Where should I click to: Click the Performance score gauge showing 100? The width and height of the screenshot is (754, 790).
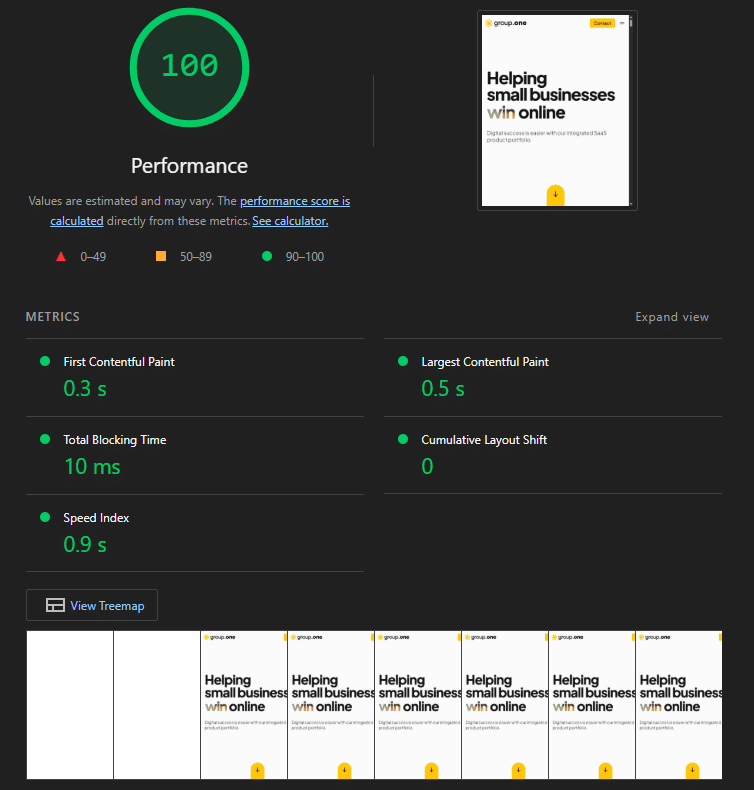[x=189, y=66]
